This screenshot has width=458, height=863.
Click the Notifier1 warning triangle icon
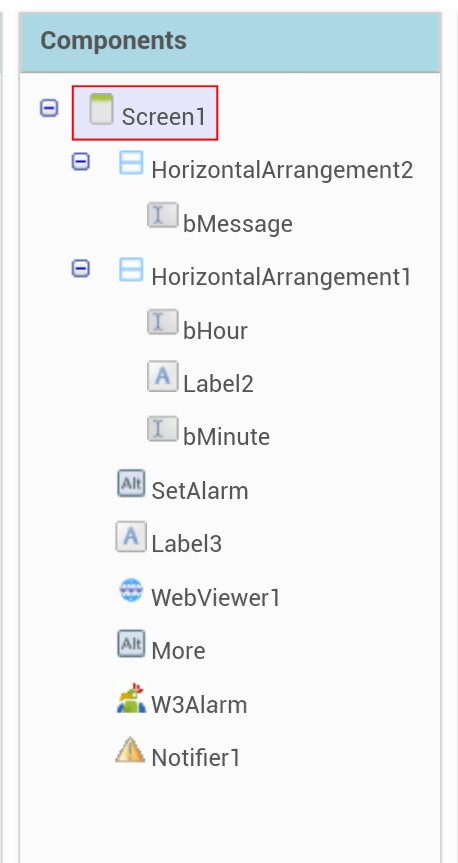click(x=130, y=750)
